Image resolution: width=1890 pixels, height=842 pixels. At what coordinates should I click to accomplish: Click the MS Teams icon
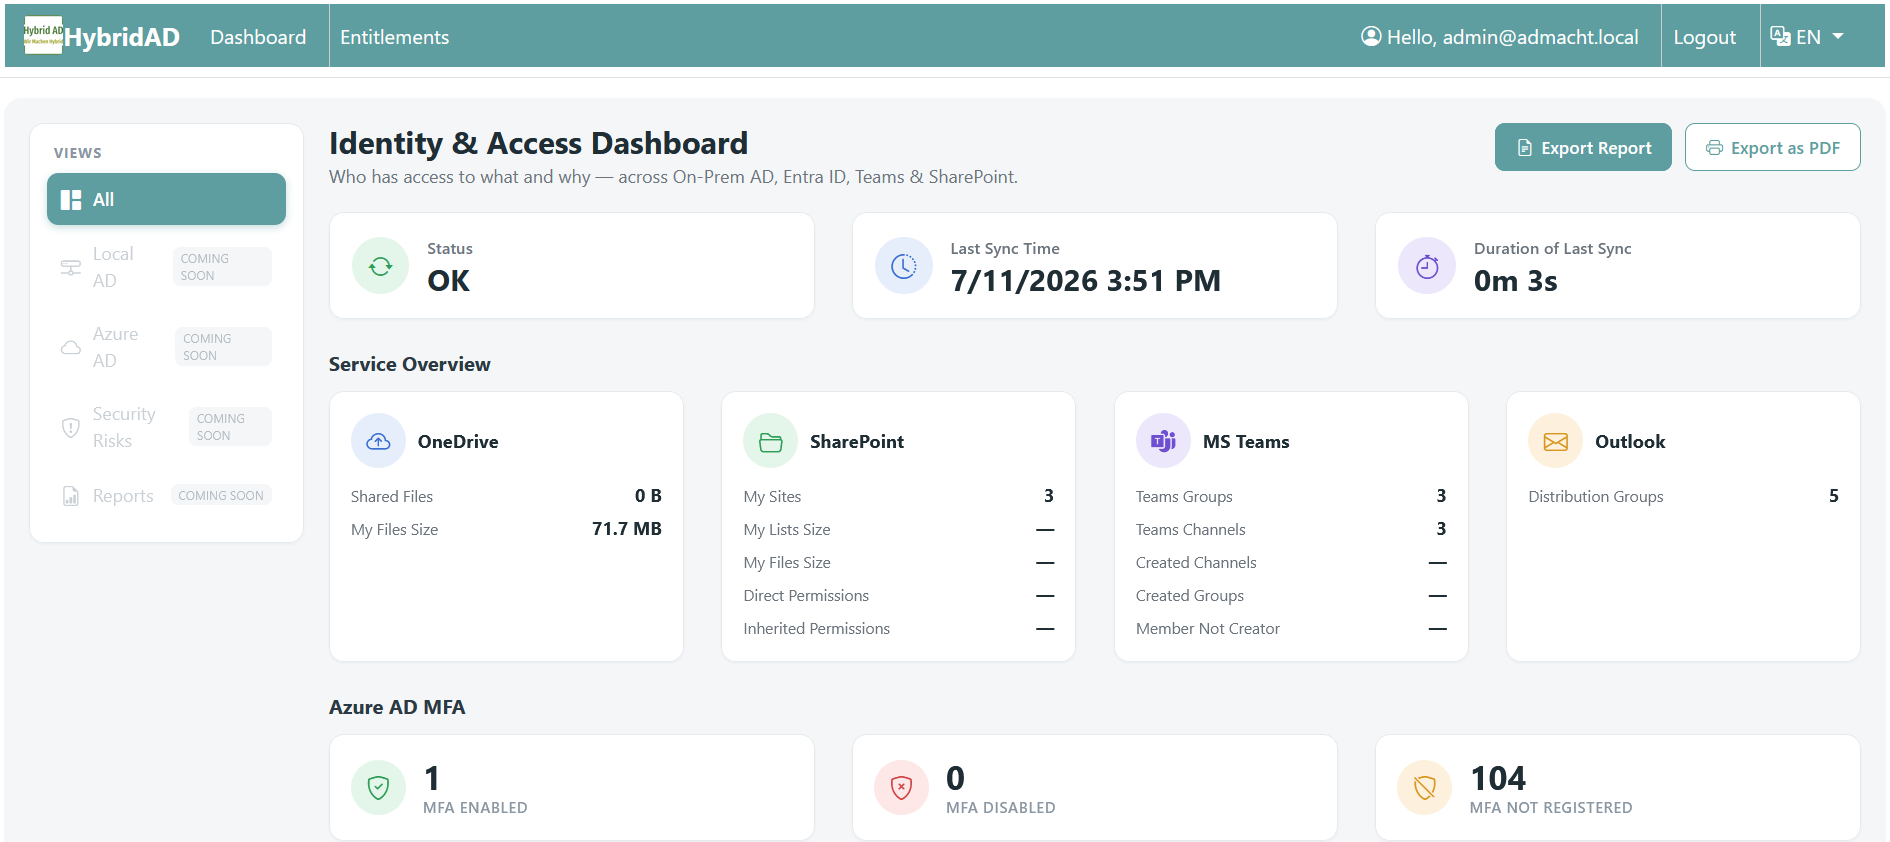(x=1163, y=441)
